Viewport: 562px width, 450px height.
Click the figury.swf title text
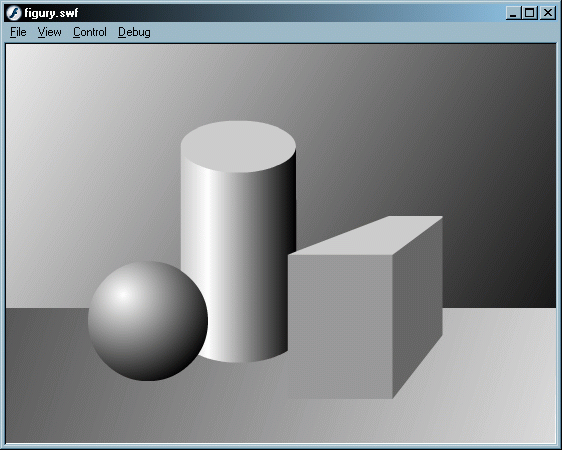pos(51,14)
